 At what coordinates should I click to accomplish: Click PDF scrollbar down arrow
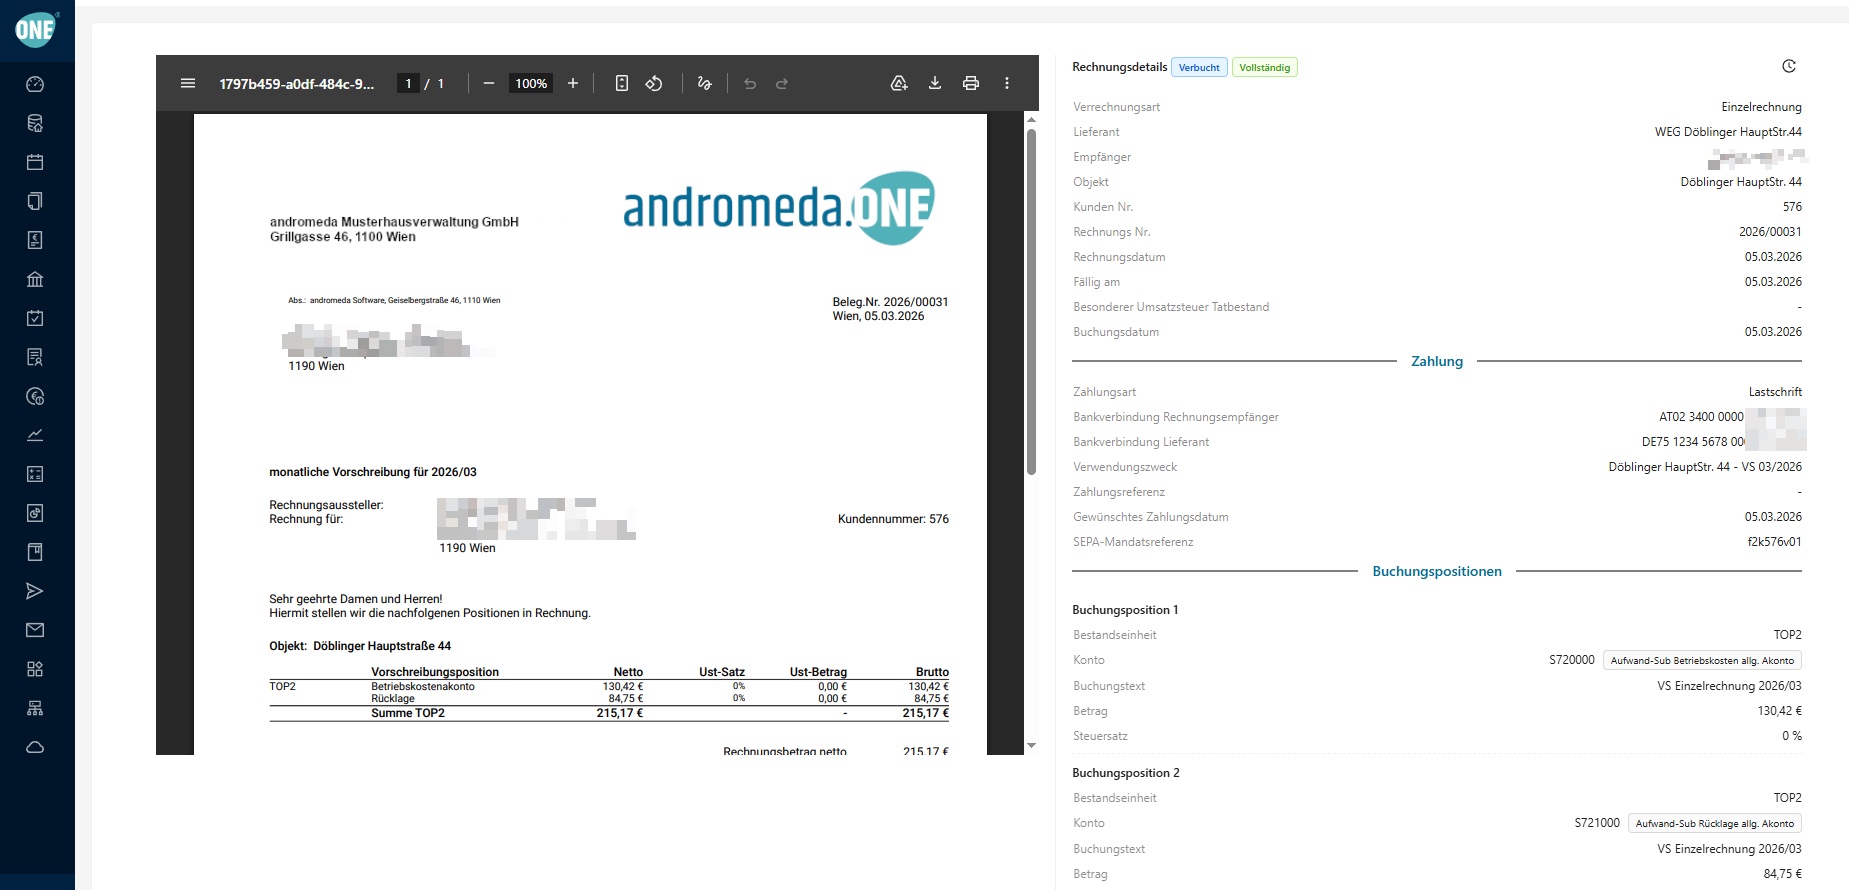click(x=1031, y=745)
